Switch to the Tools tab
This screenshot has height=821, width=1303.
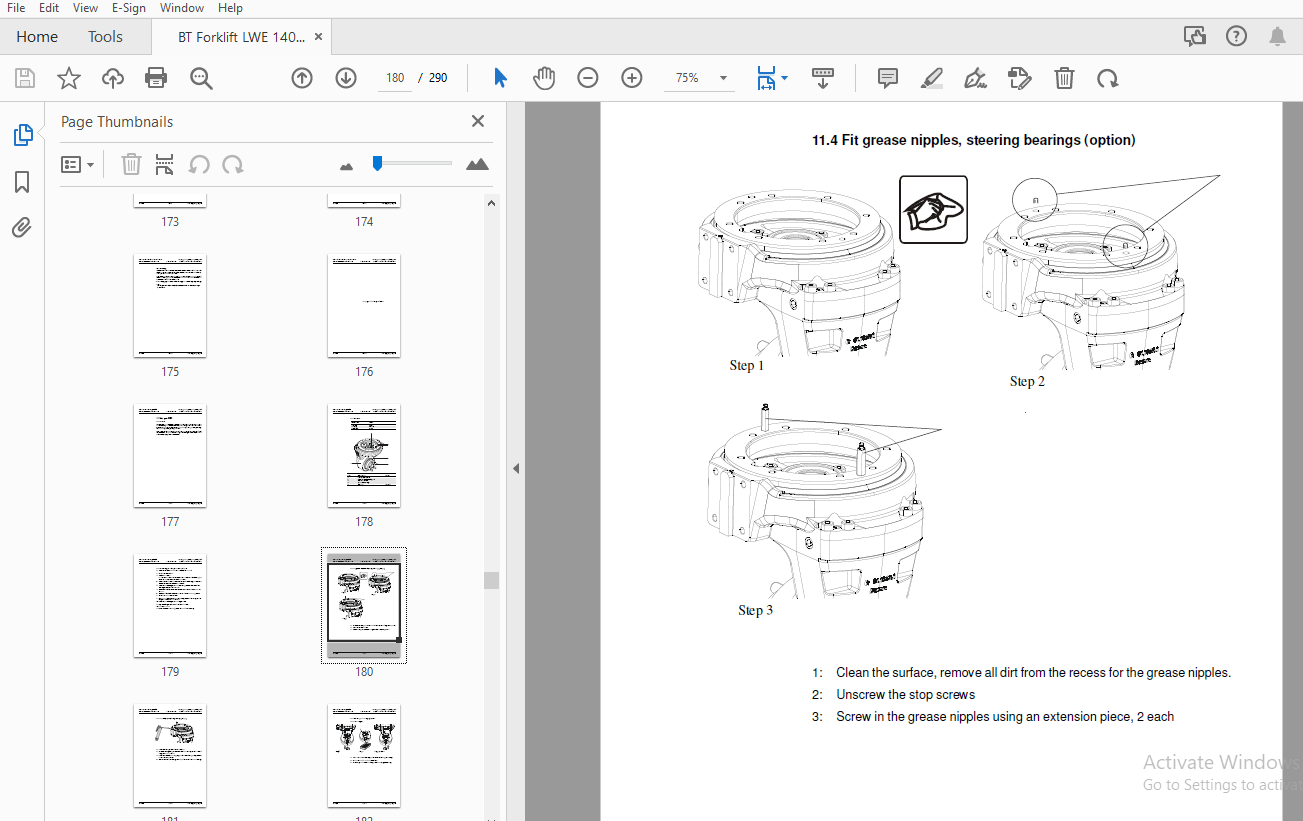coord(105,37)
